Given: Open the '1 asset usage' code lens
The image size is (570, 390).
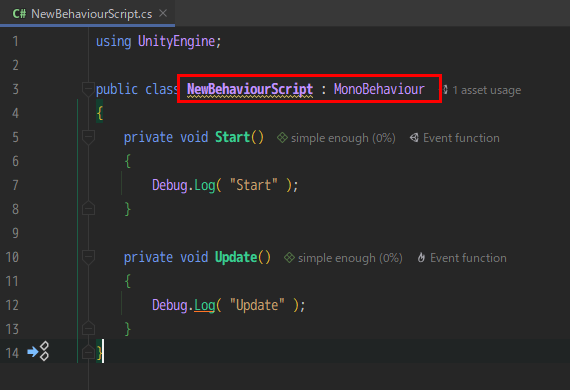Looking at the screenshot, I should pyautogui.click(x=486, y=90).
